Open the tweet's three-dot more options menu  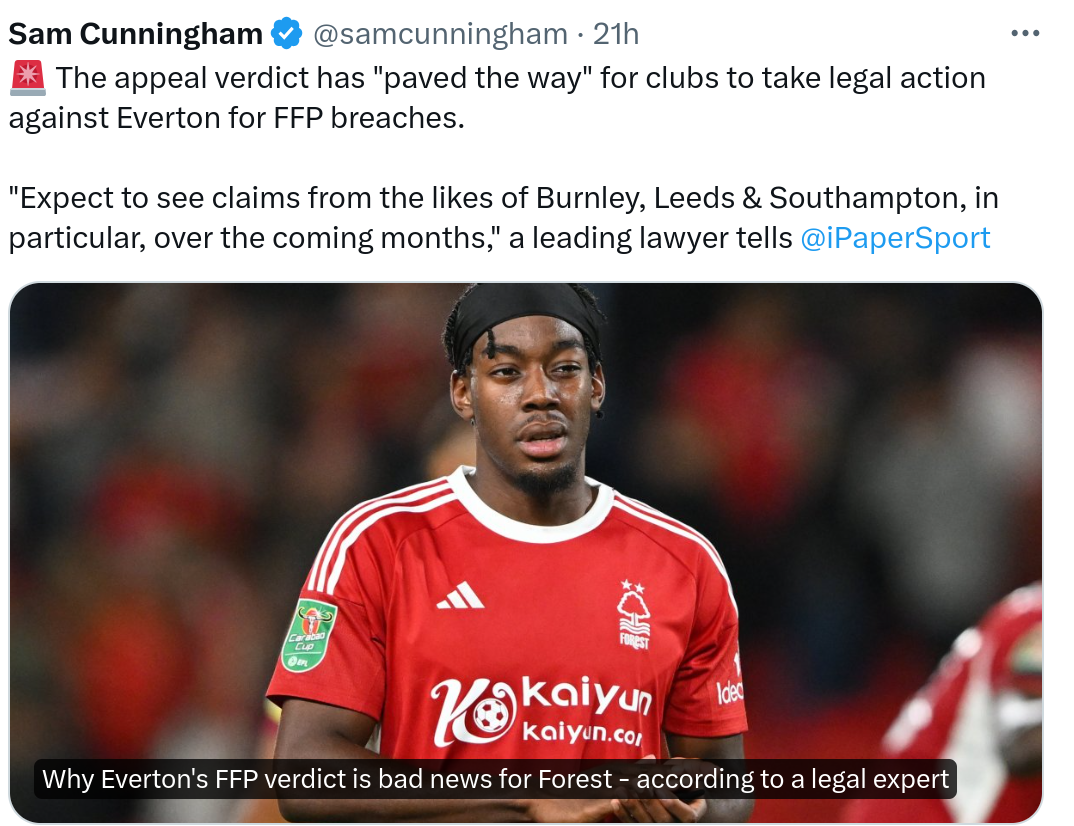click(1025, 34)
